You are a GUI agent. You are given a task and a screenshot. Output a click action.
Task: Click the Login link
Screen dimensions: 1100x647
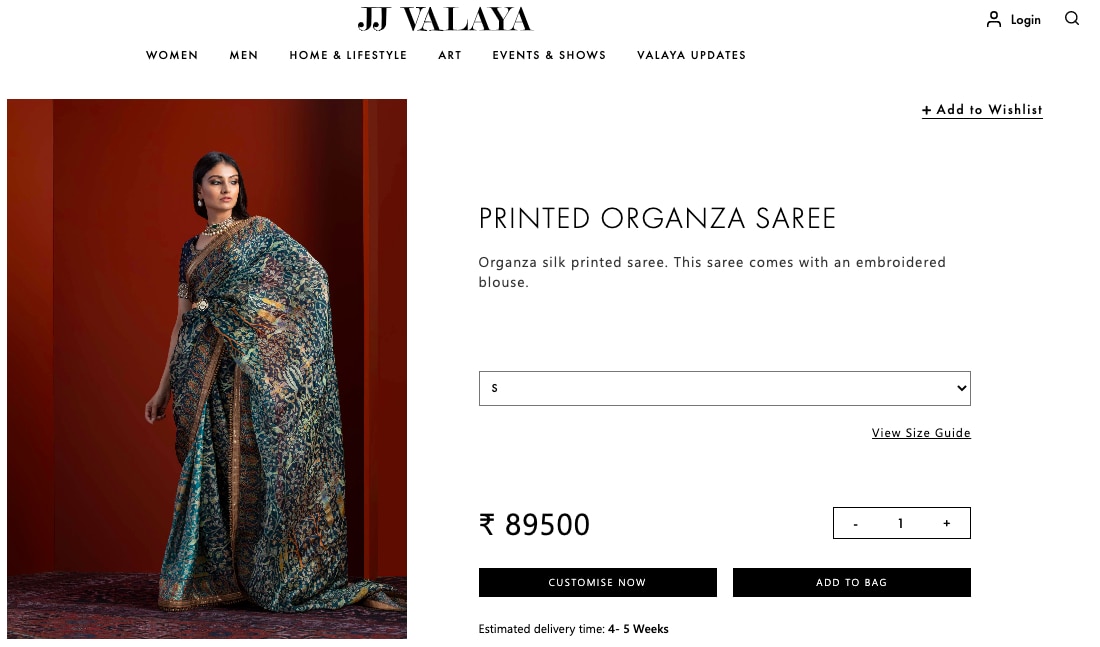[x=1026, y=20]
